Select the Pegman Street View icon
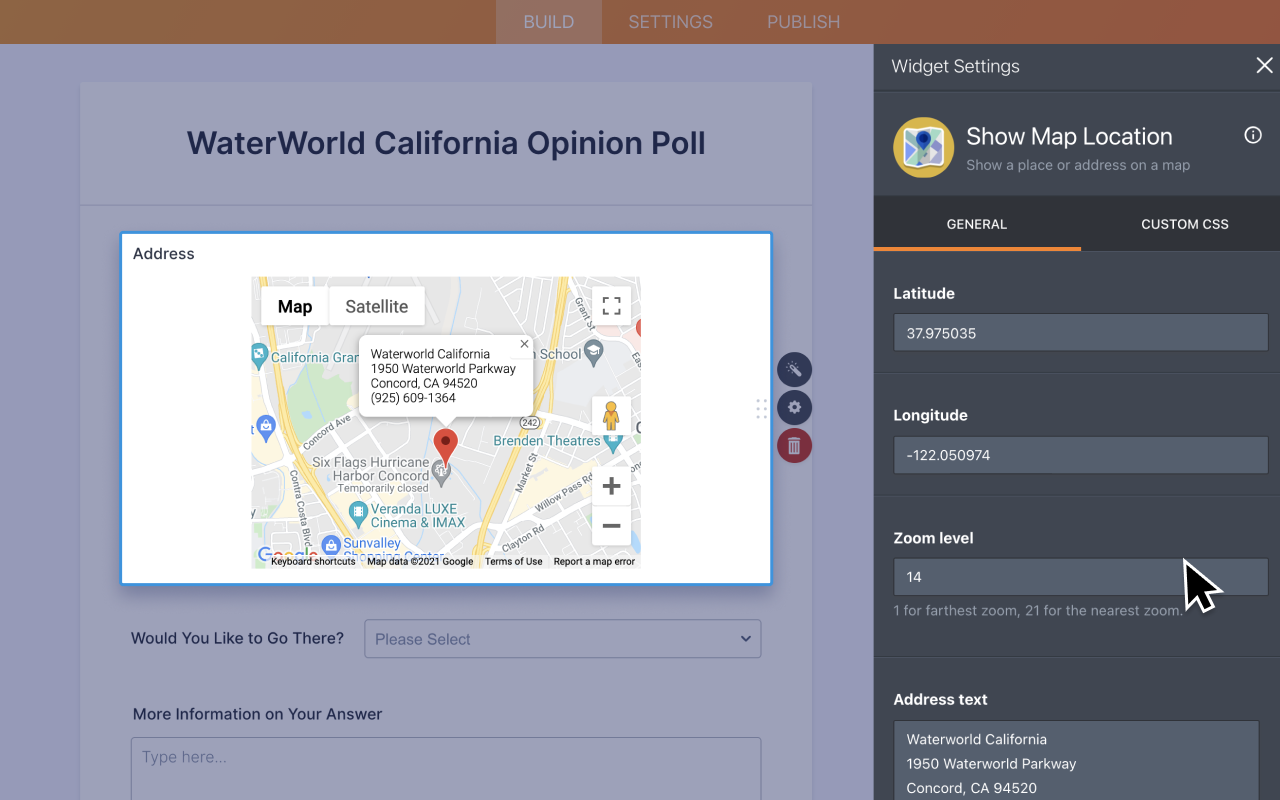The height and width of the screenshot is (800, 1280). [x=611, y=415]
